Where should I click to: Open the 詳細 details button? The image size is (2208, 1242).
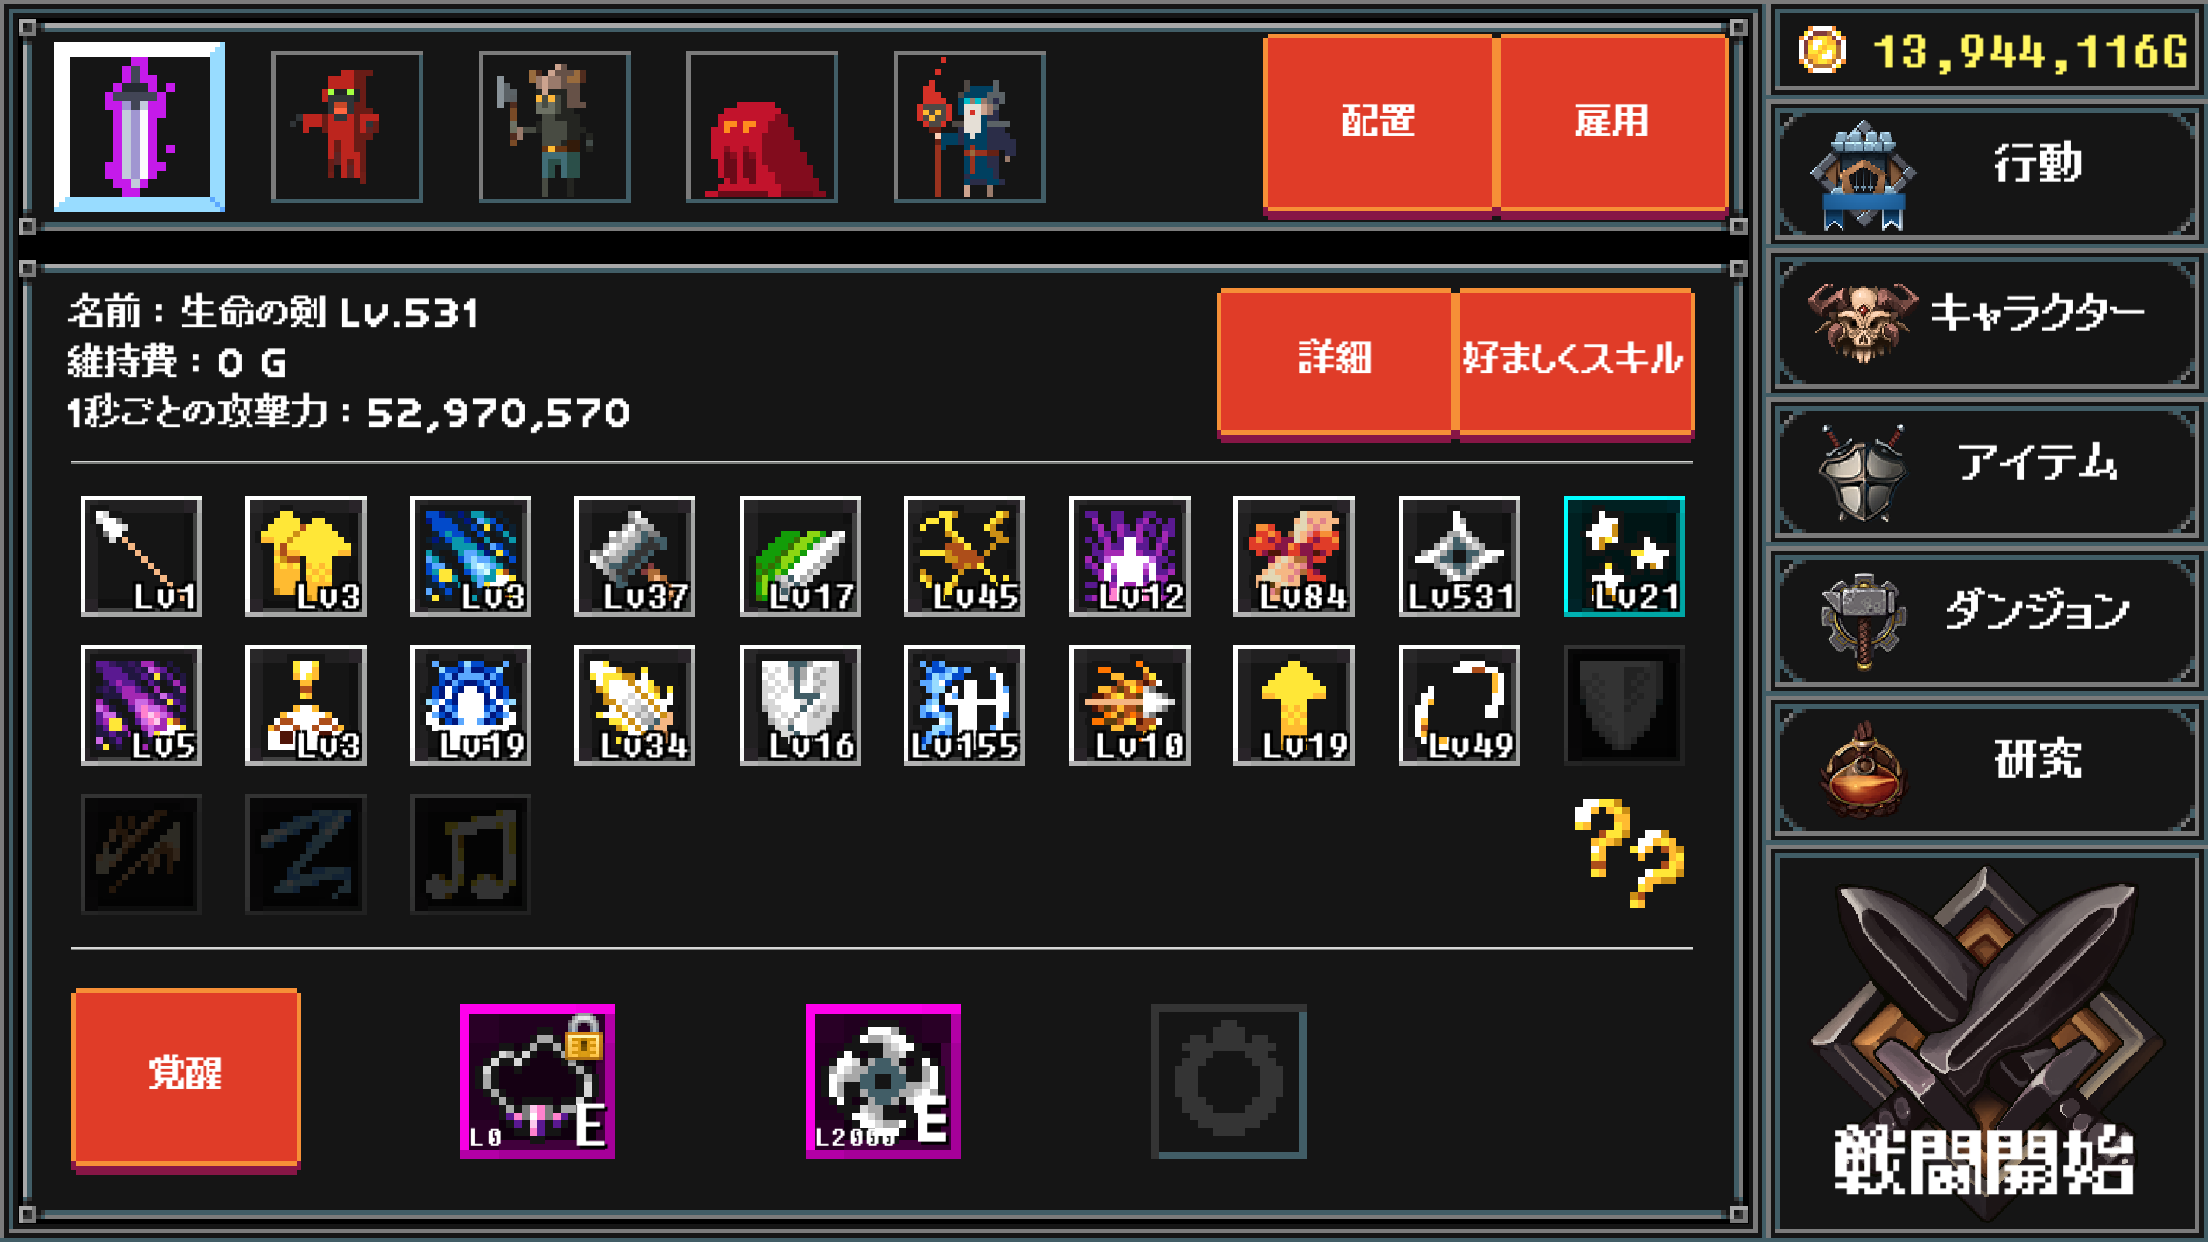1335,362
